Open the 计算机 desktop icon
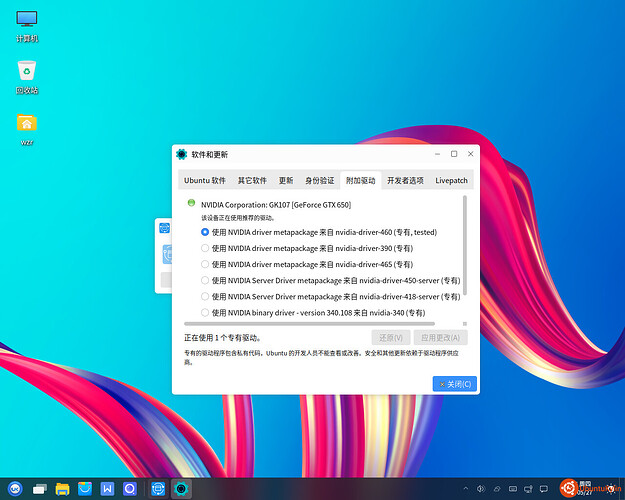 pyautogui.click(x=27, y=26)
